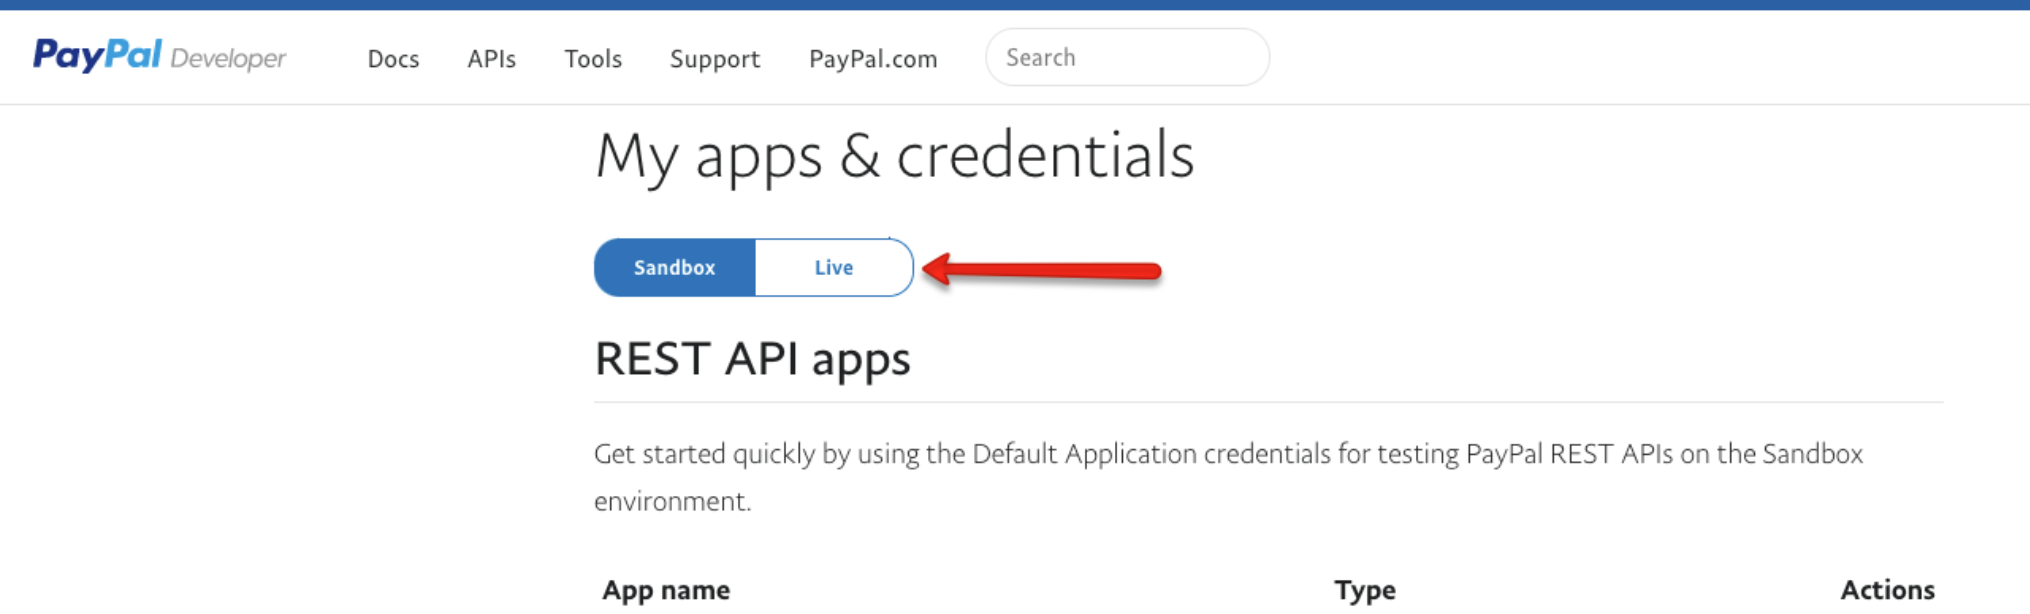Screen dimensions: 2030x614
Task: Click the My apps & credentials heading
Action: (x=894, y=156)
